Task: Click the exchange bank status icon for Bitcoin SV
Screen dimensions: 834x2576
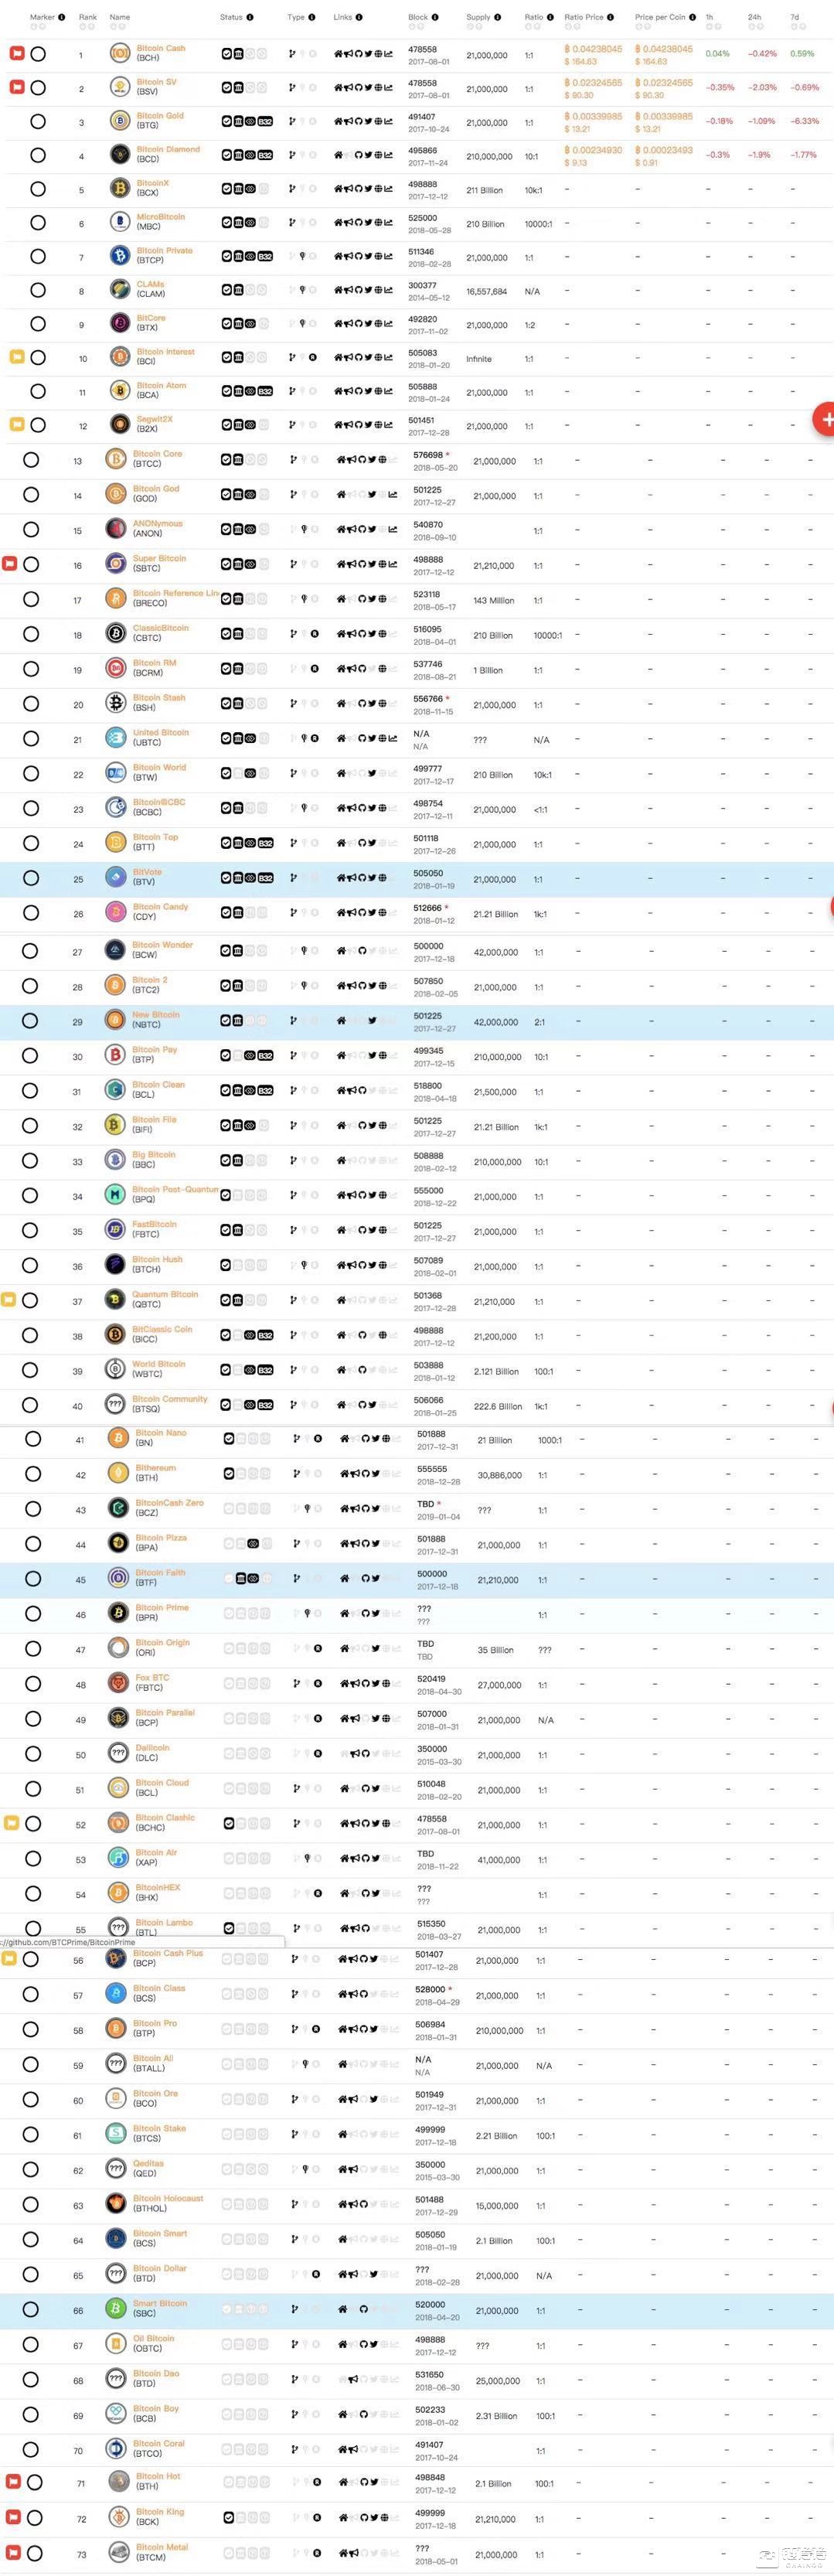Action: [239, 88]
